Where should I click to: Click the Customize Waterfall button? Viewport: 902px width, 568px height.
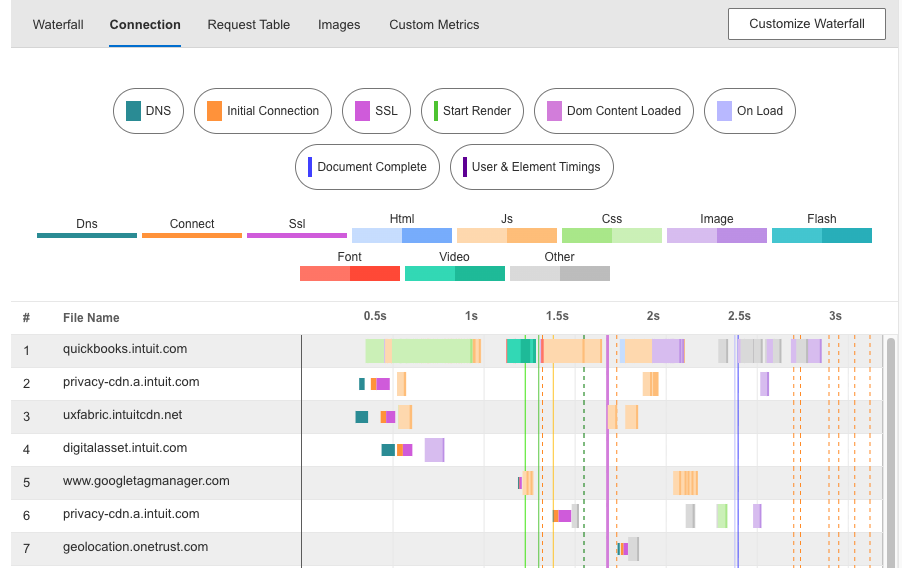point(806,24)
